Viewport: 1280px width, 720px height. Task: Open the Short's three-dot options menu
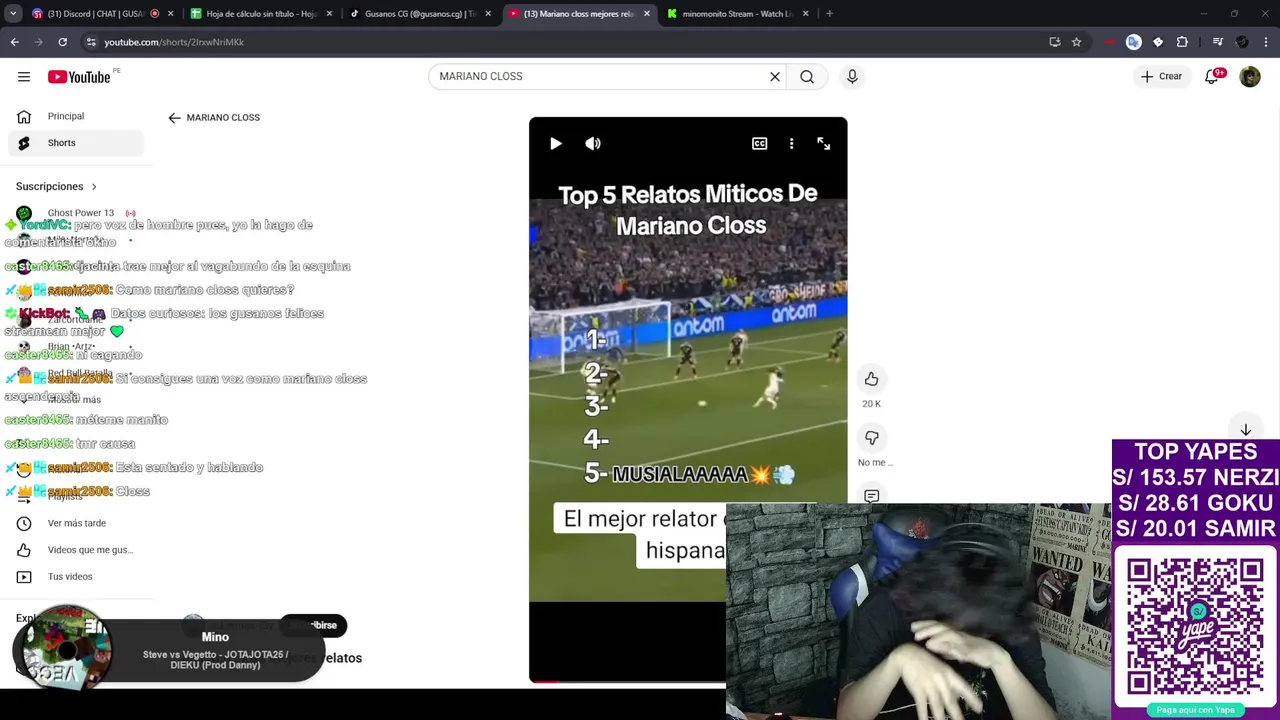[x=792, y=144]
